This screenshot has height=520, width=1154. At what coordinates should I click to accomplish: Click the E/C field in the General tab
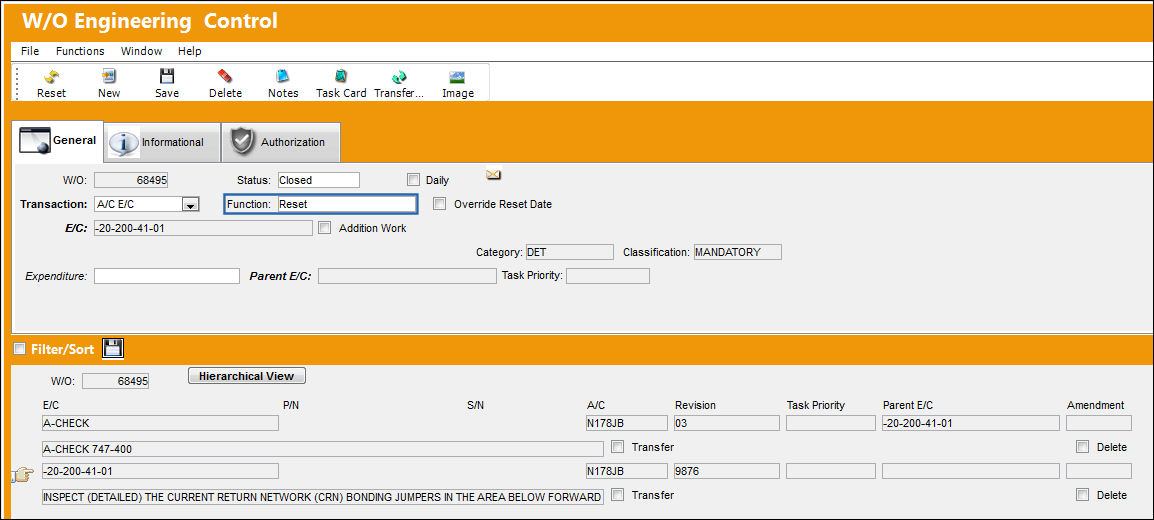point(203,228)
